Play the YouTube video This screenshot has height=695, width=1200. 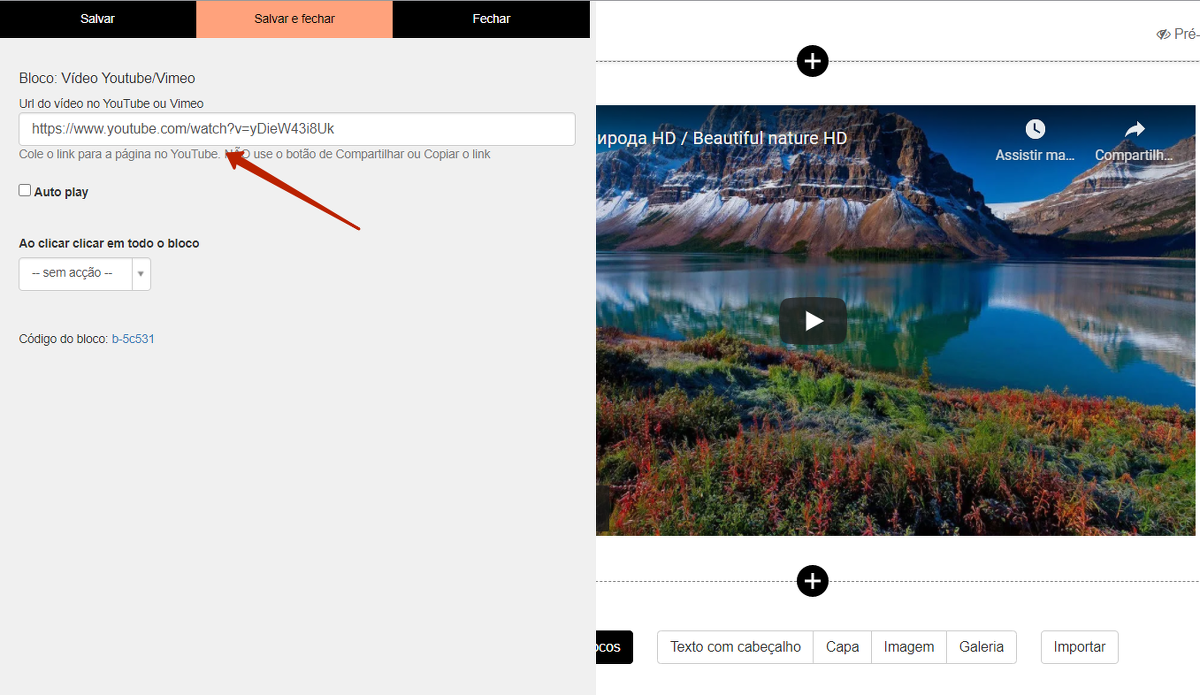(813, 321)
